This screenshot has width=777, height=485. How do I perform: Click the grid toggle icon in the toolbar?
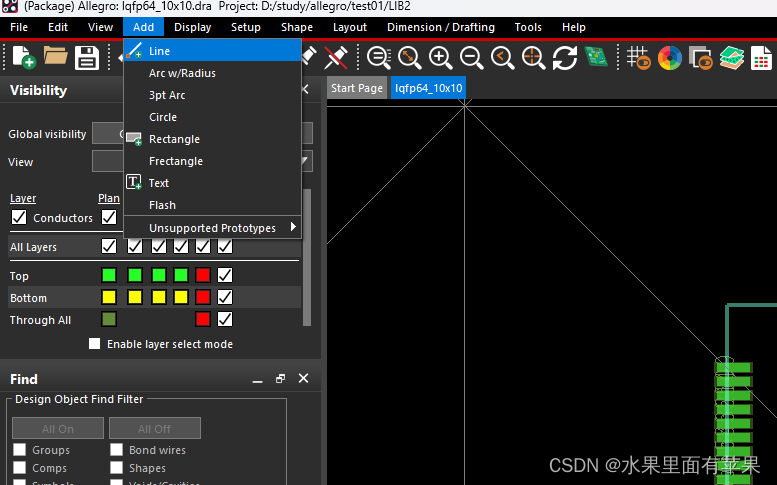637,58
